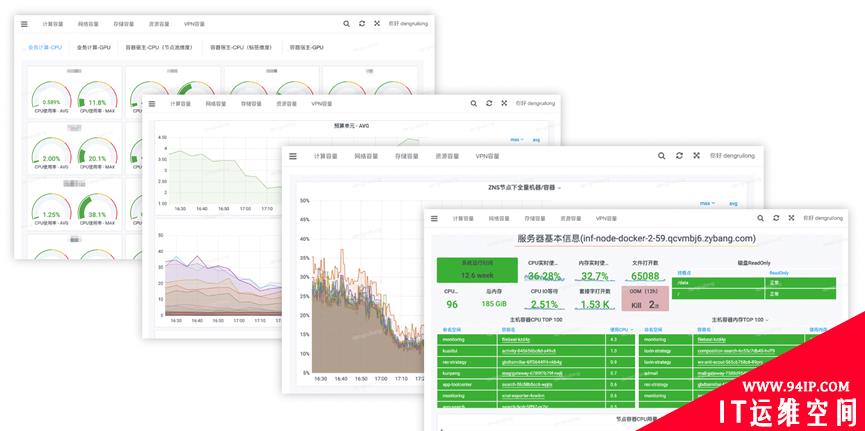Open 存储容量 menu in the 预算单元 - AVG window
The height and width of the screenshot is (431, 865).
pyautogui.click(x=251, y=104)
